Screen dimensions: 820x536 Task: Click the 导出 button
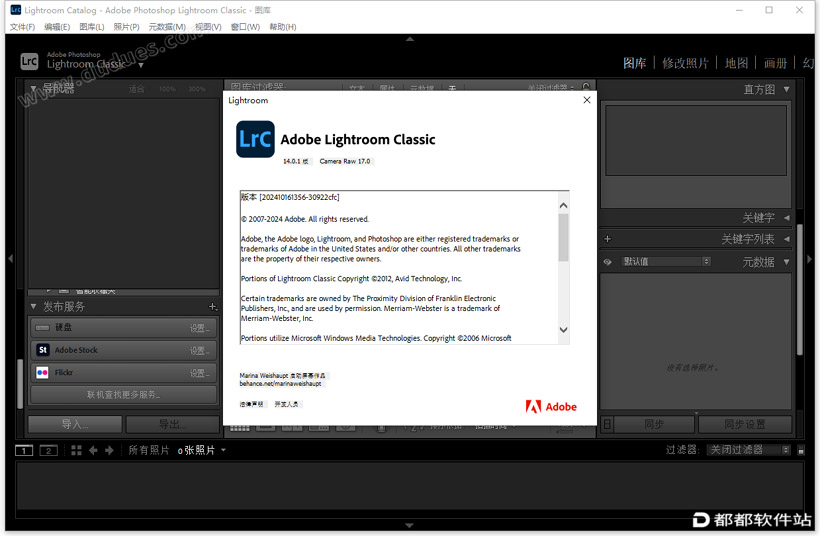173,424
